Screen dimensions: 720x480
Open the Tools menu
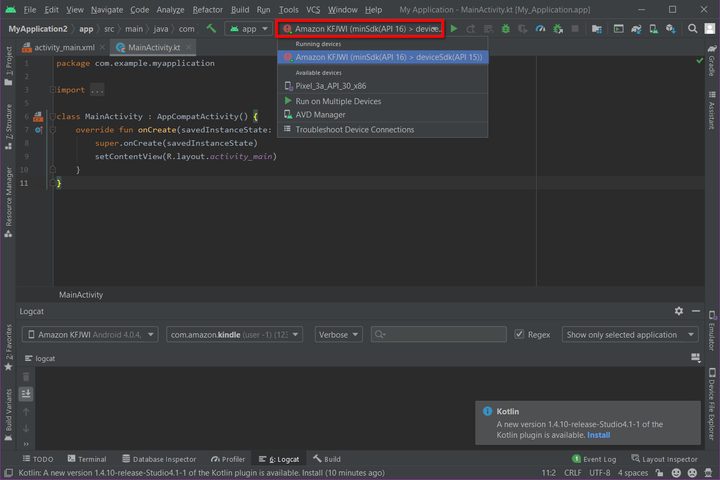pos(288,9)
